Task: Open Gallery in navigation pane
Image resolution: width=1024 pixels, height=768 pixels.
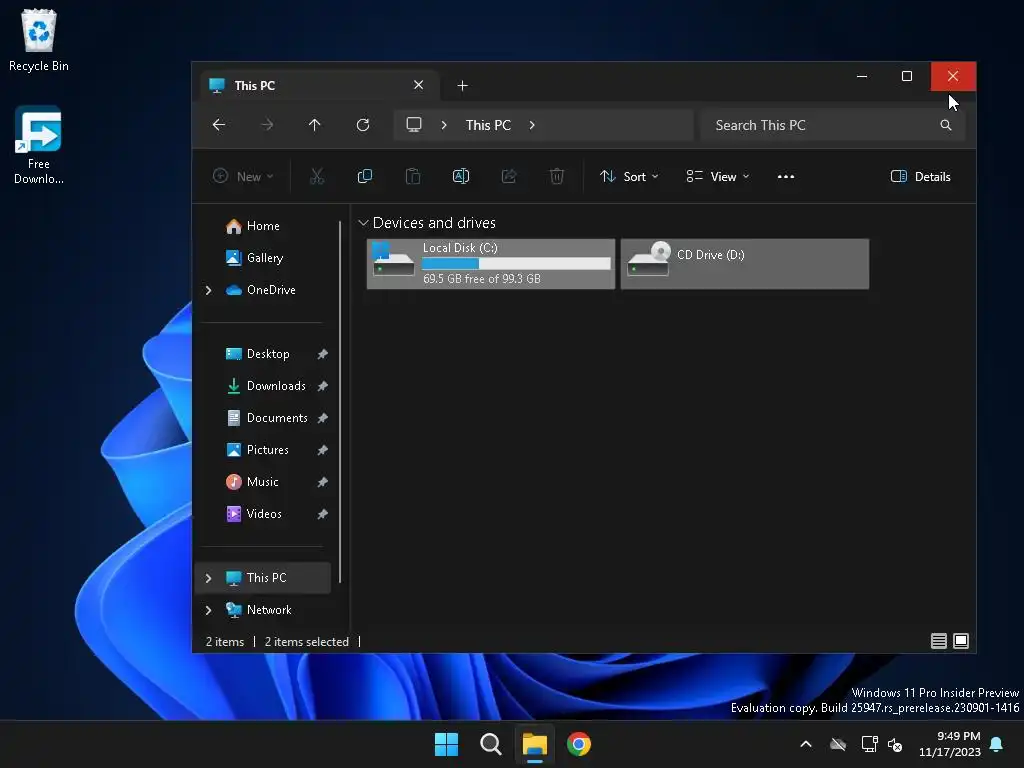Action: [262, 258]
